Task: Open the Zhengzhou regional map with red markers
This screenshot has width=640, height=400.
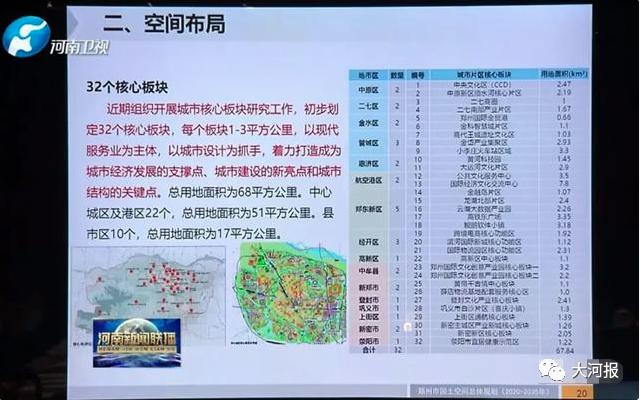Action: pos(148,296)
